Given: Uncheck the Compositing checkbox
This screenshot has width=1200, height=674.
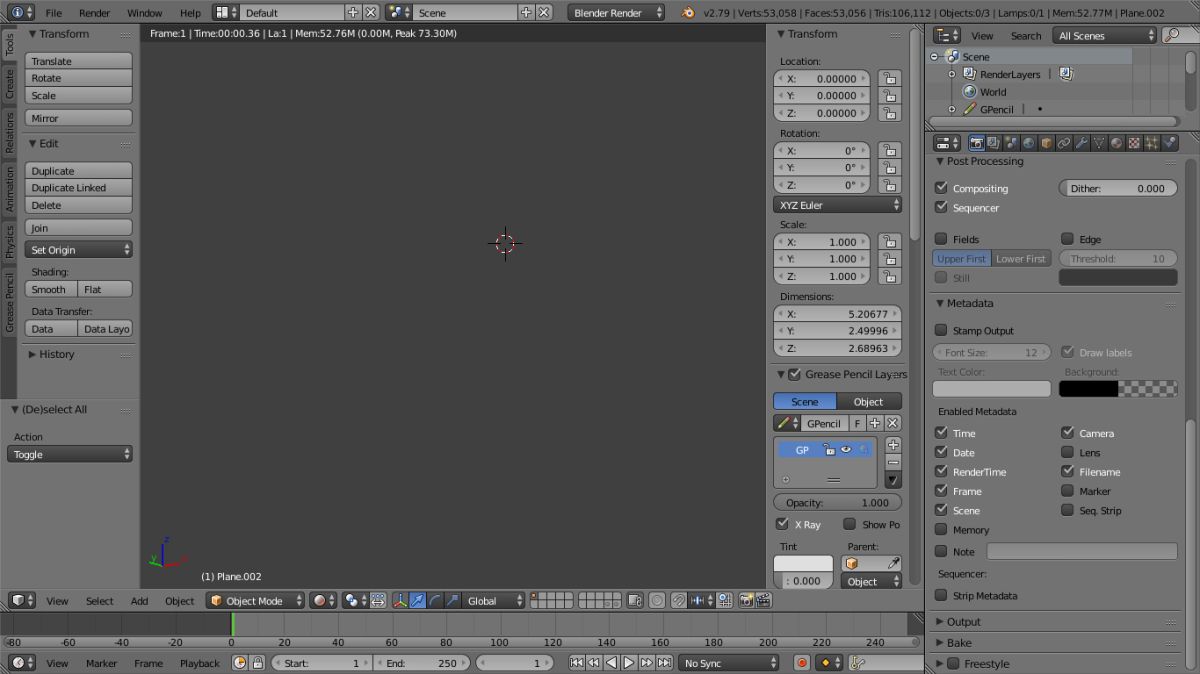Looking at the screenshot, I should point(941,188).
